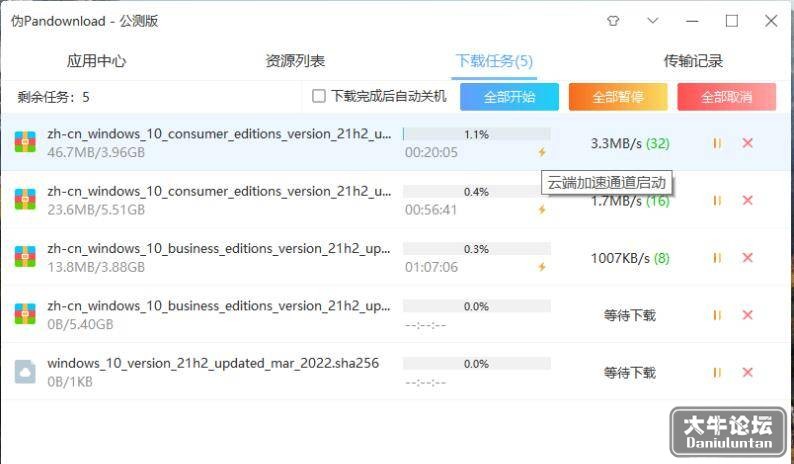Image resolution: width=794 pixels, height=464 pixels.
Task: Enable 下载完成后自动关机 checkbox
Action: pyautogui.click(x=319, y=96)
